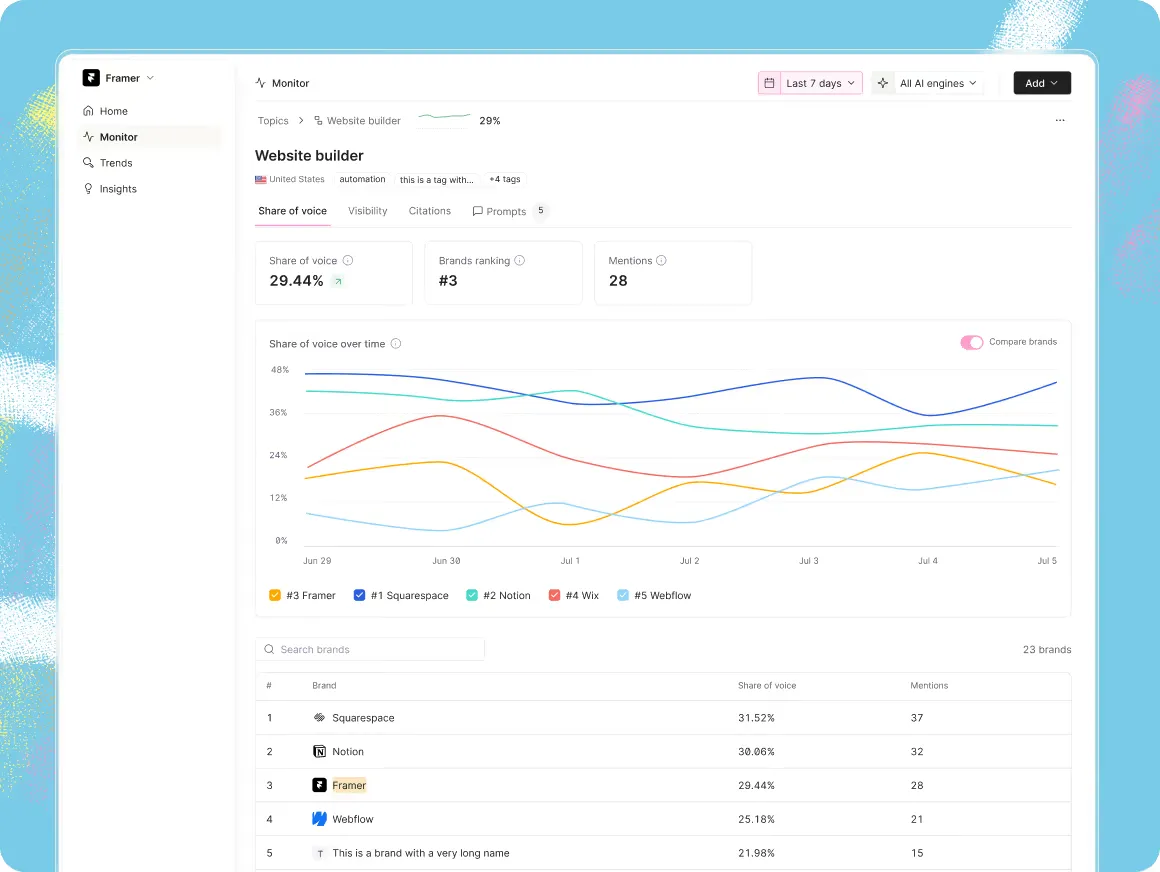Uncheck the #4 Wix legend checkbox
This screenshot has width=1160, height=872.
[554, 595]
